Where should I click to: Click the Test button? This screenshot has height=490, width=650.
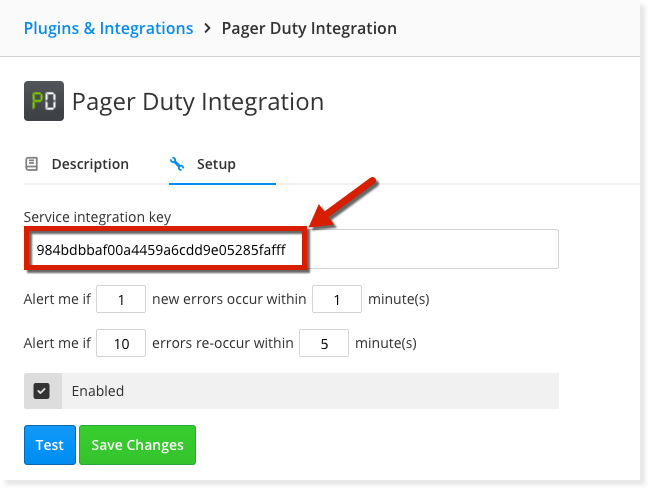tap(50, 445)
